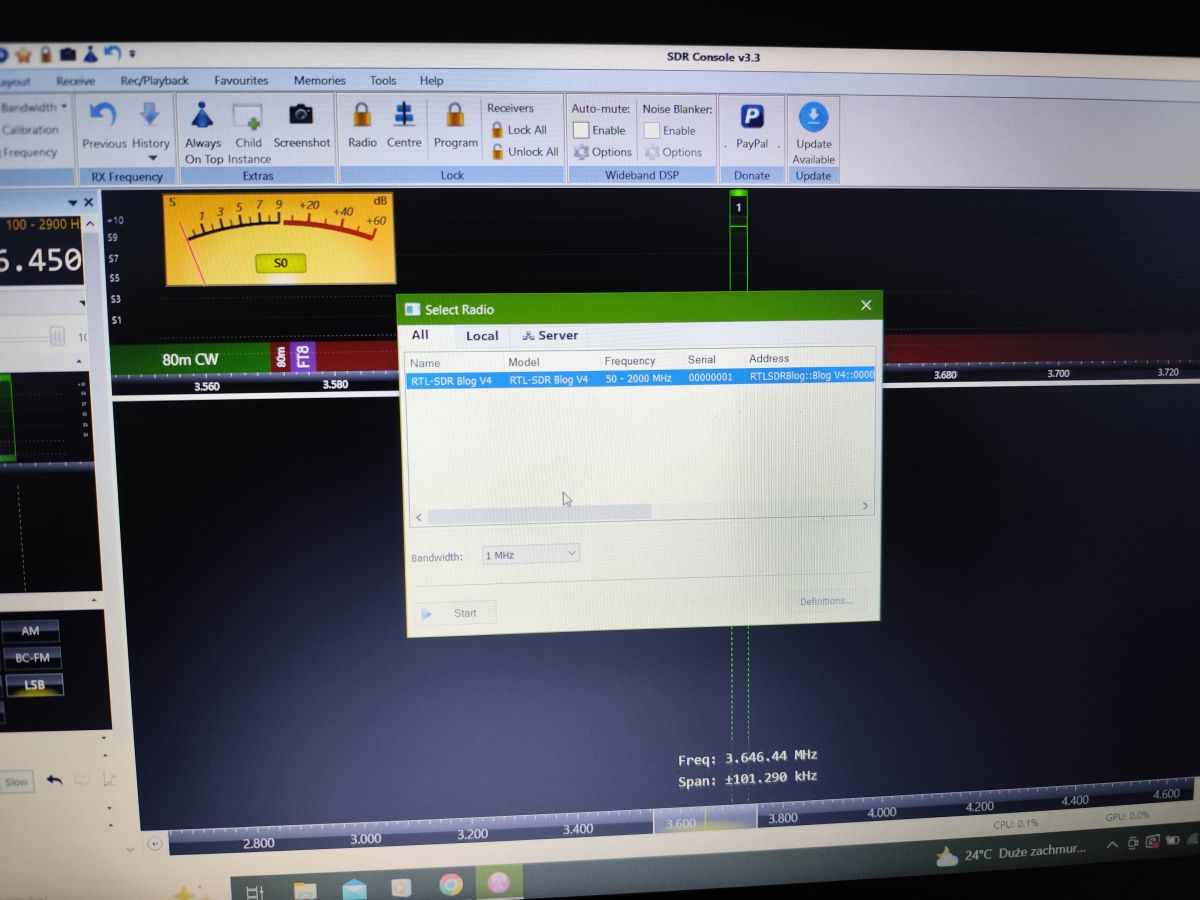Lock the Program
Viewport: 1200px width, 900px height.
click(x=455, y=126)
